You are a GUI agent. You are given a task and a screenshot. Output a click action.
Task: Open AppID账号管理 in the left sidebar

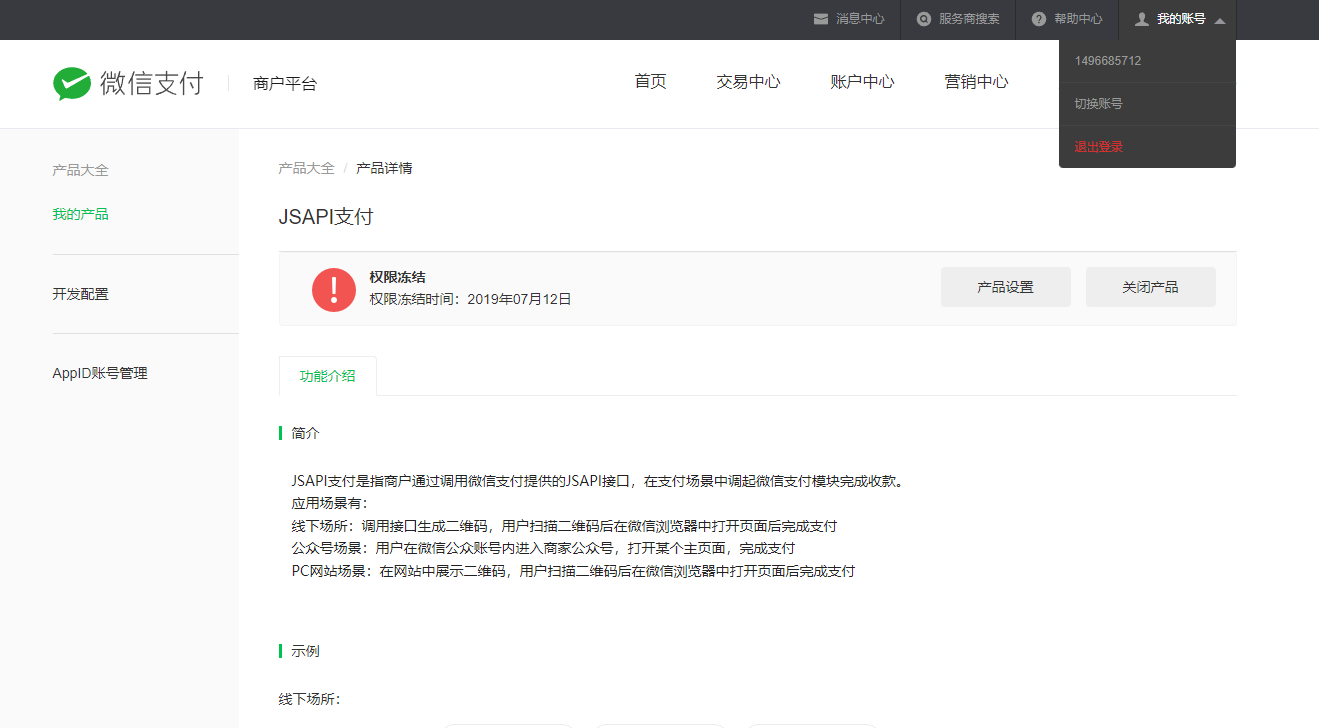(x=100, y=373)
